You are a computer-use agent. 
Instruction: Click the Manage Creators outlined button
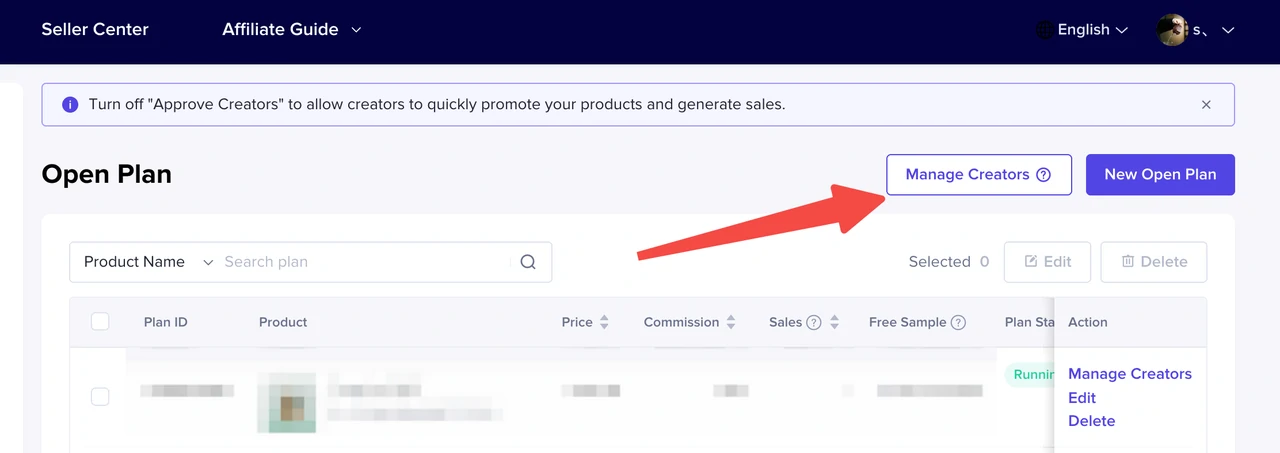978,174
